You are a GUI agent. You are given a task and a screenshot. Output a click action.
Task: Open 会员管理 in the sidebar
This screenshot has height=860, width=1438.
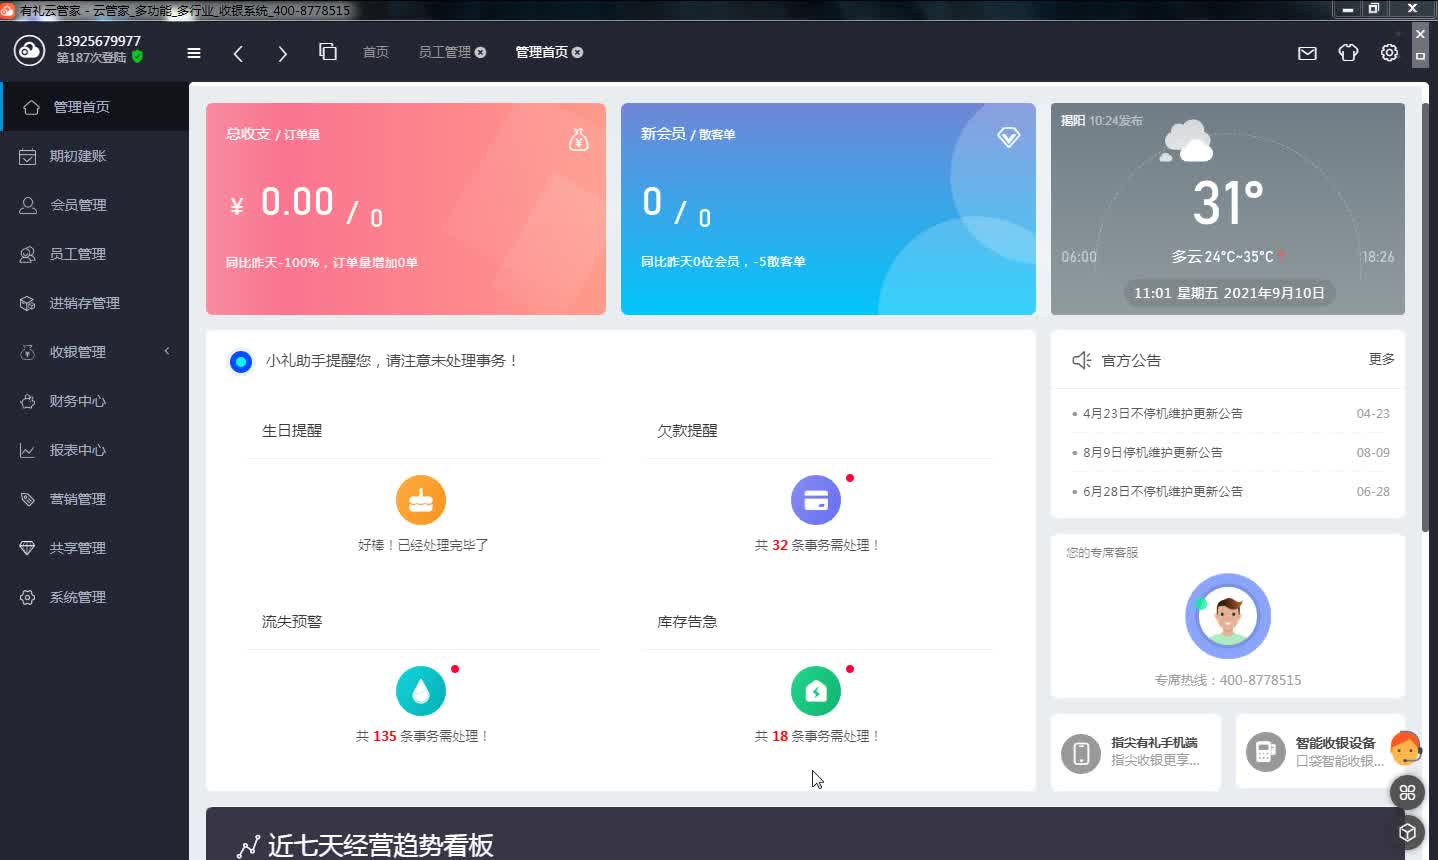click(x=95, y=205)
